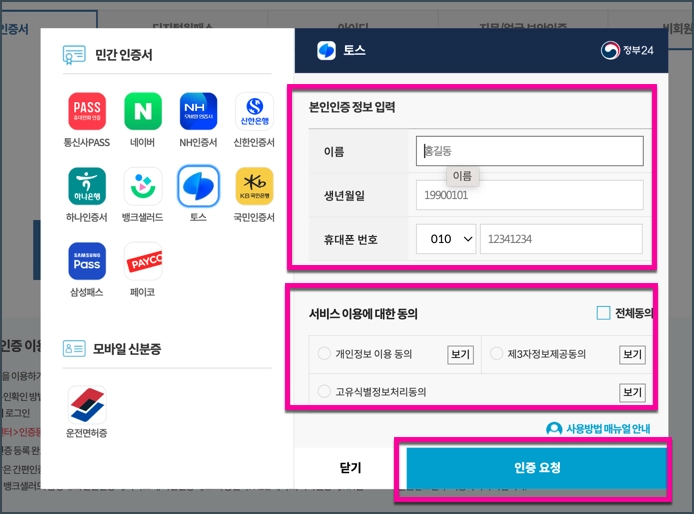
Task: Select the 하나인증서 icon
Action: point(87,186)
